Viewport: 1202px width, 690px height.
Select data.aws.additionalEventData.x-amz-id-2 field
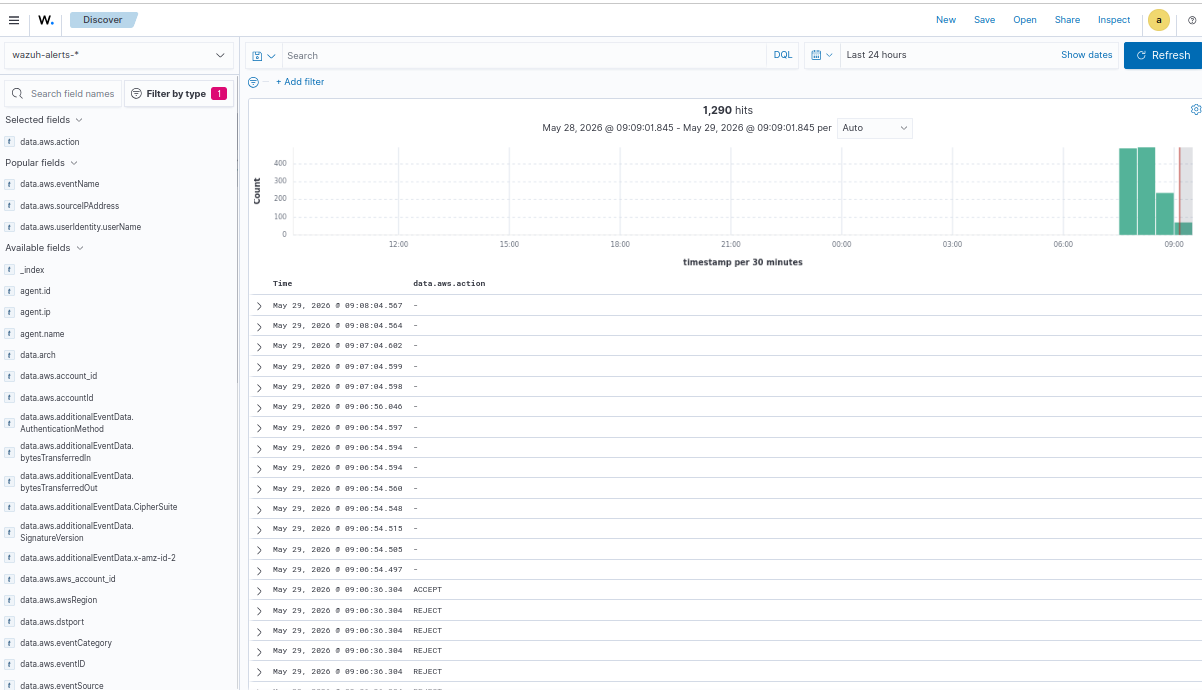[x=97, y=558]
